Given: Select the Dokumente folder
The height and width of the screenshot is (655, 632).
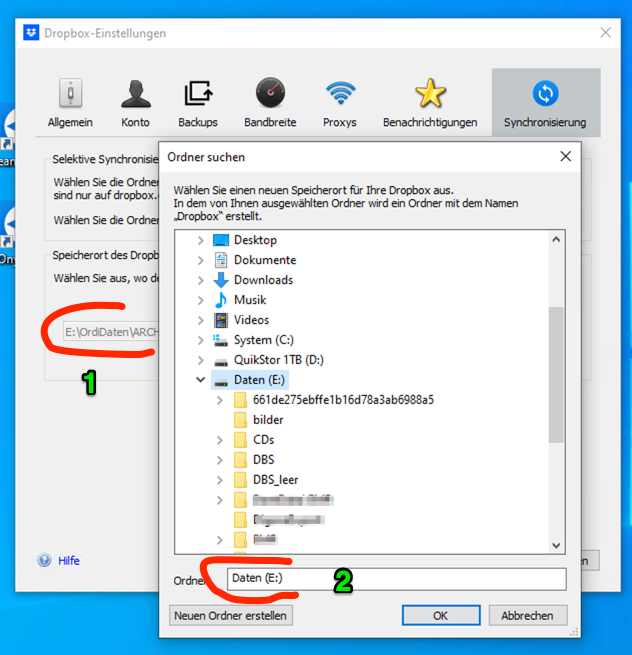Looking at the screenshot, I should click(x=255, y=260).
